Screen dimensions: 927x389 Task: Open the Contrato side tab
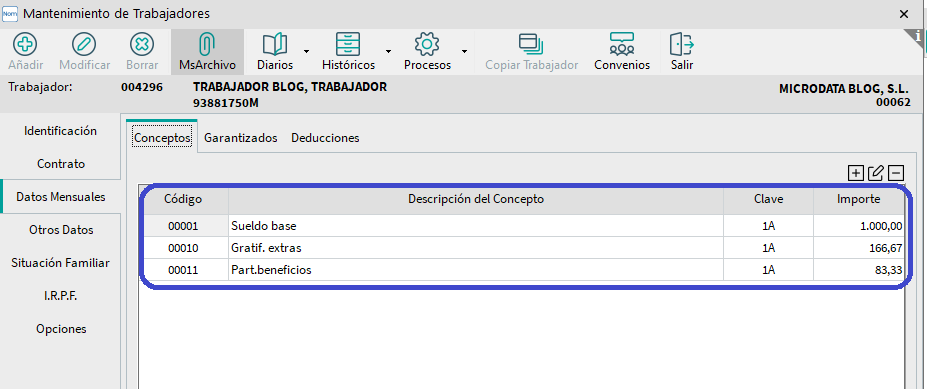[61, 164]
